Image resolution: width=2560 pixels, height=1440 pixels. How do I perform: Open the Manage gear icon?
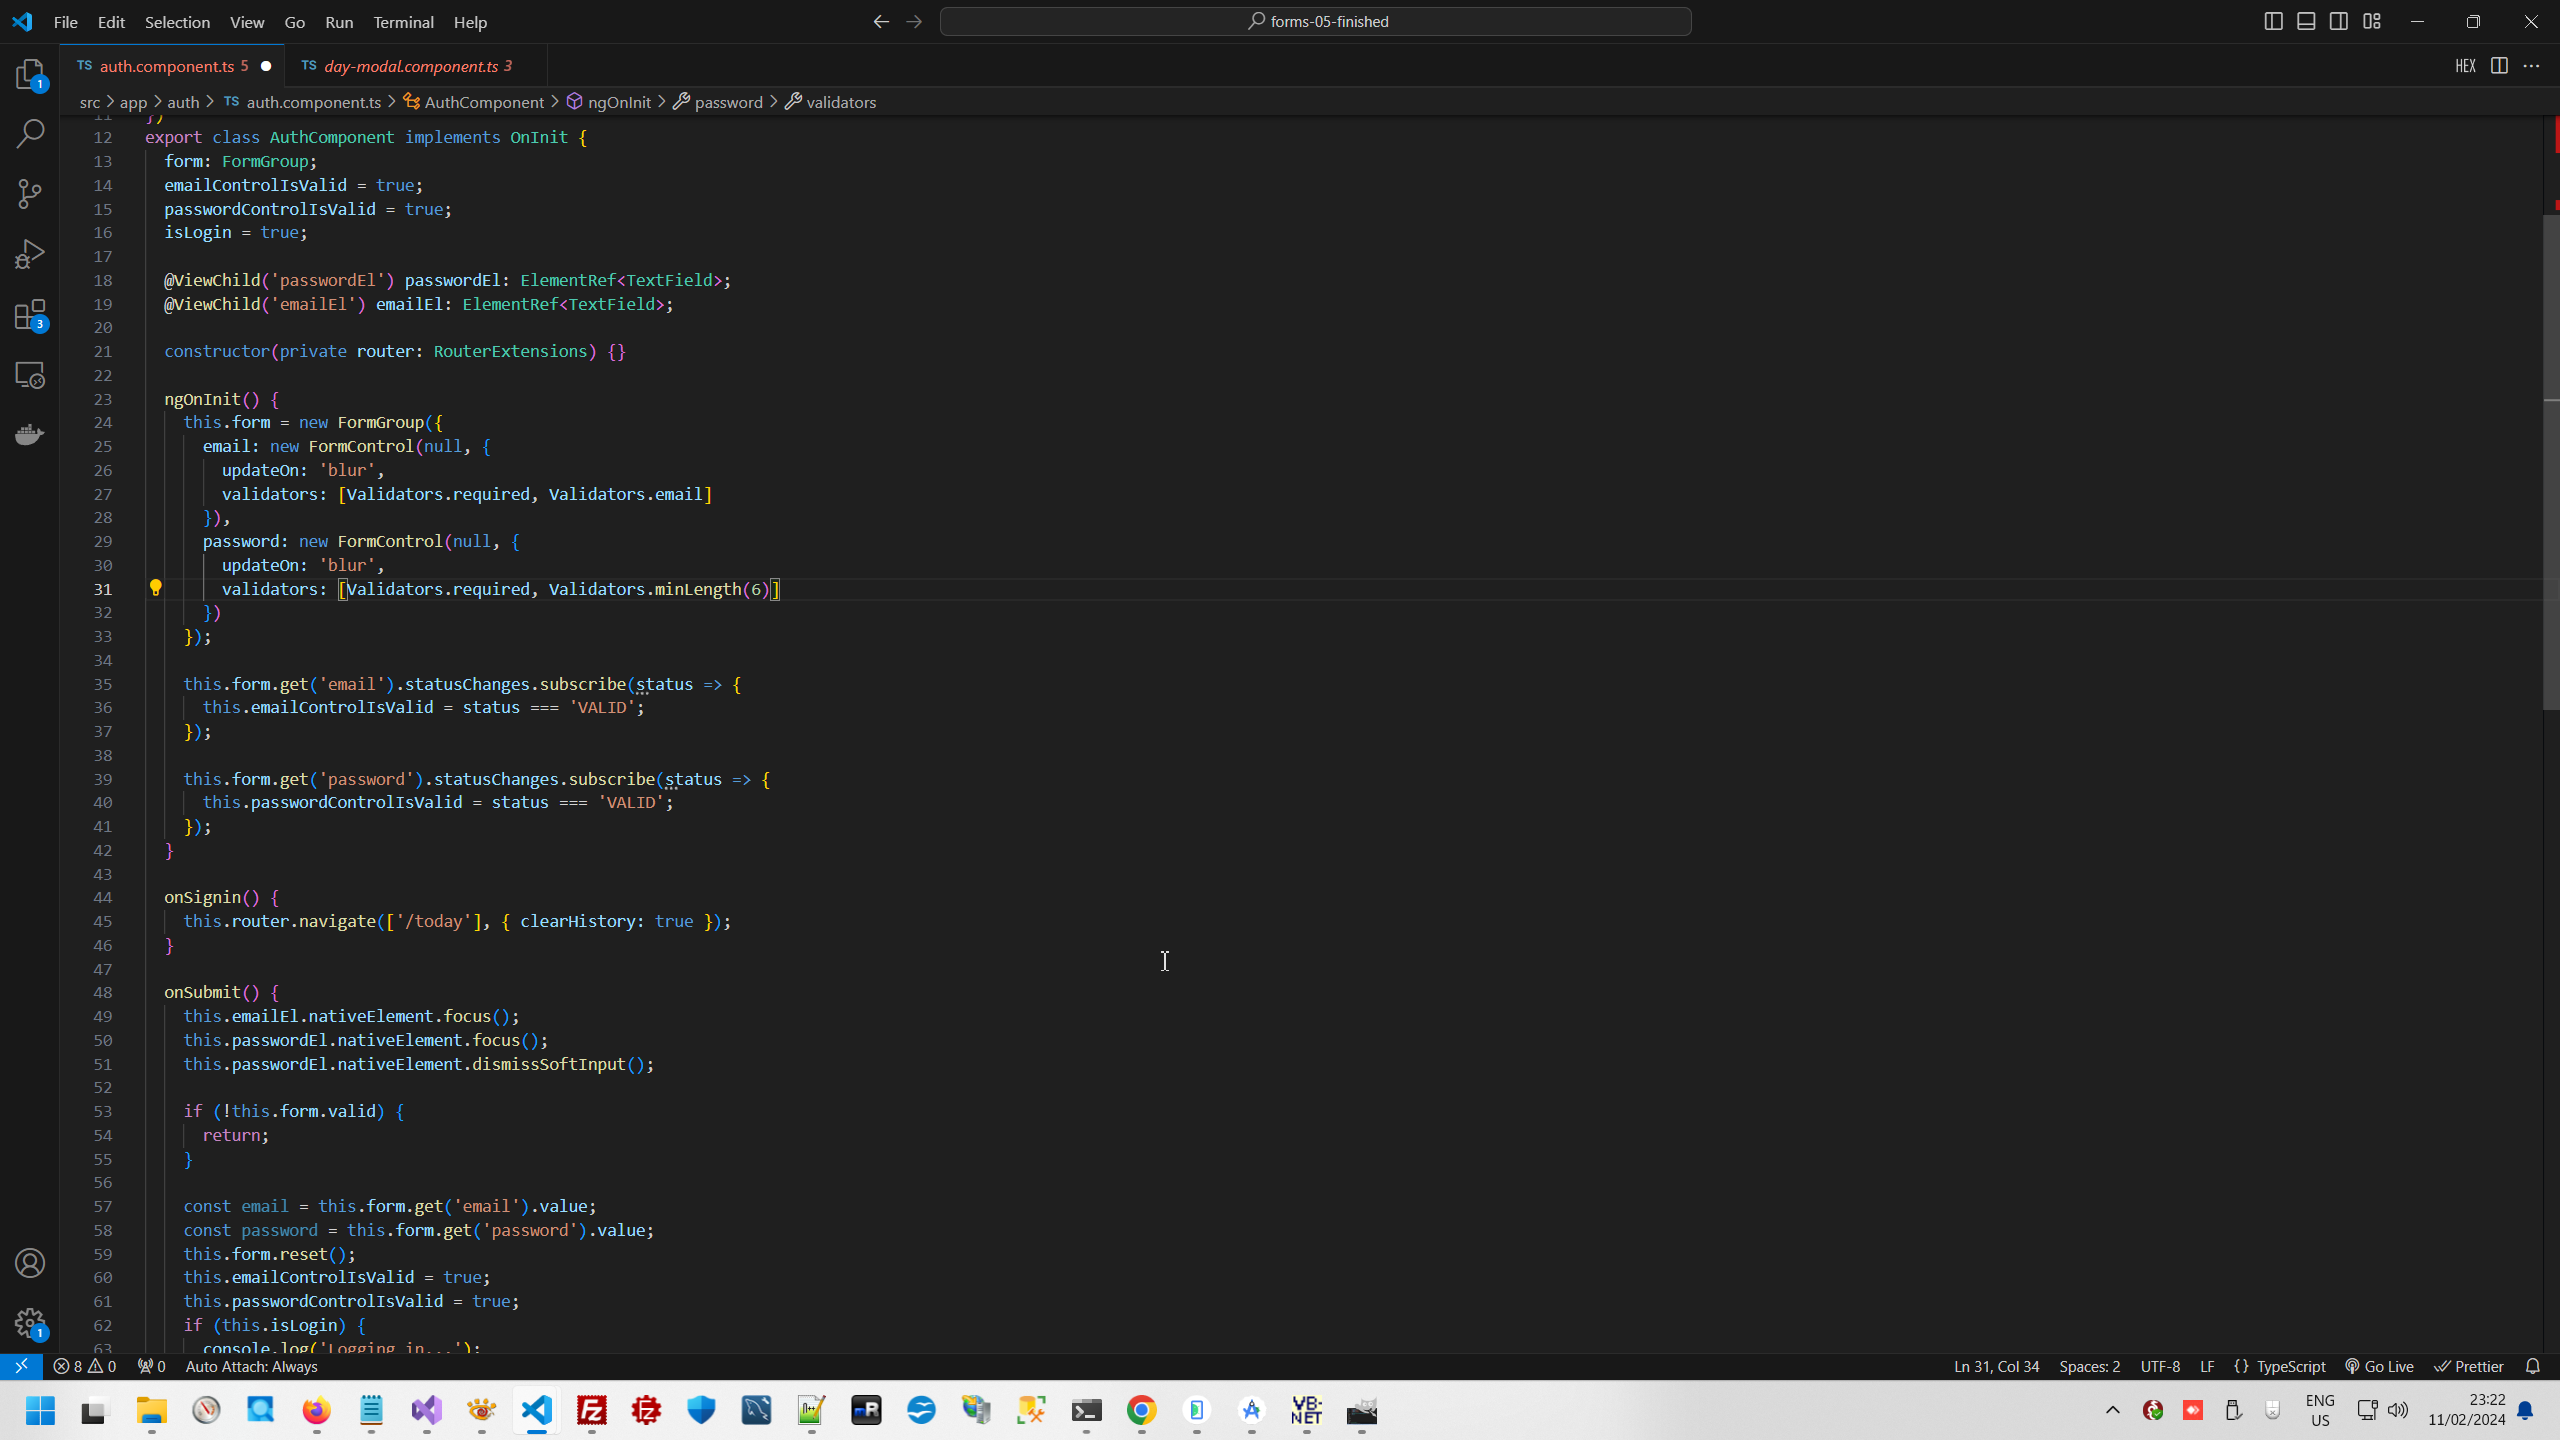tap(30, 1323)
